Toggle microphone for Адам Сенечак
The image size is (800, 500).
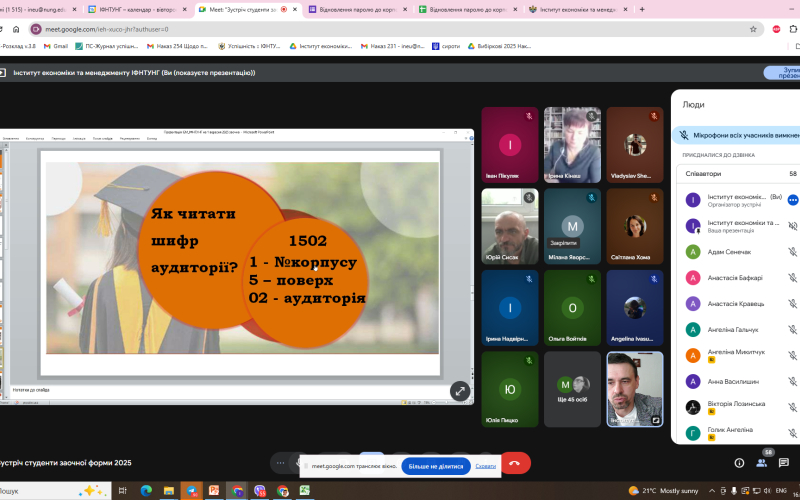[792, 251]
